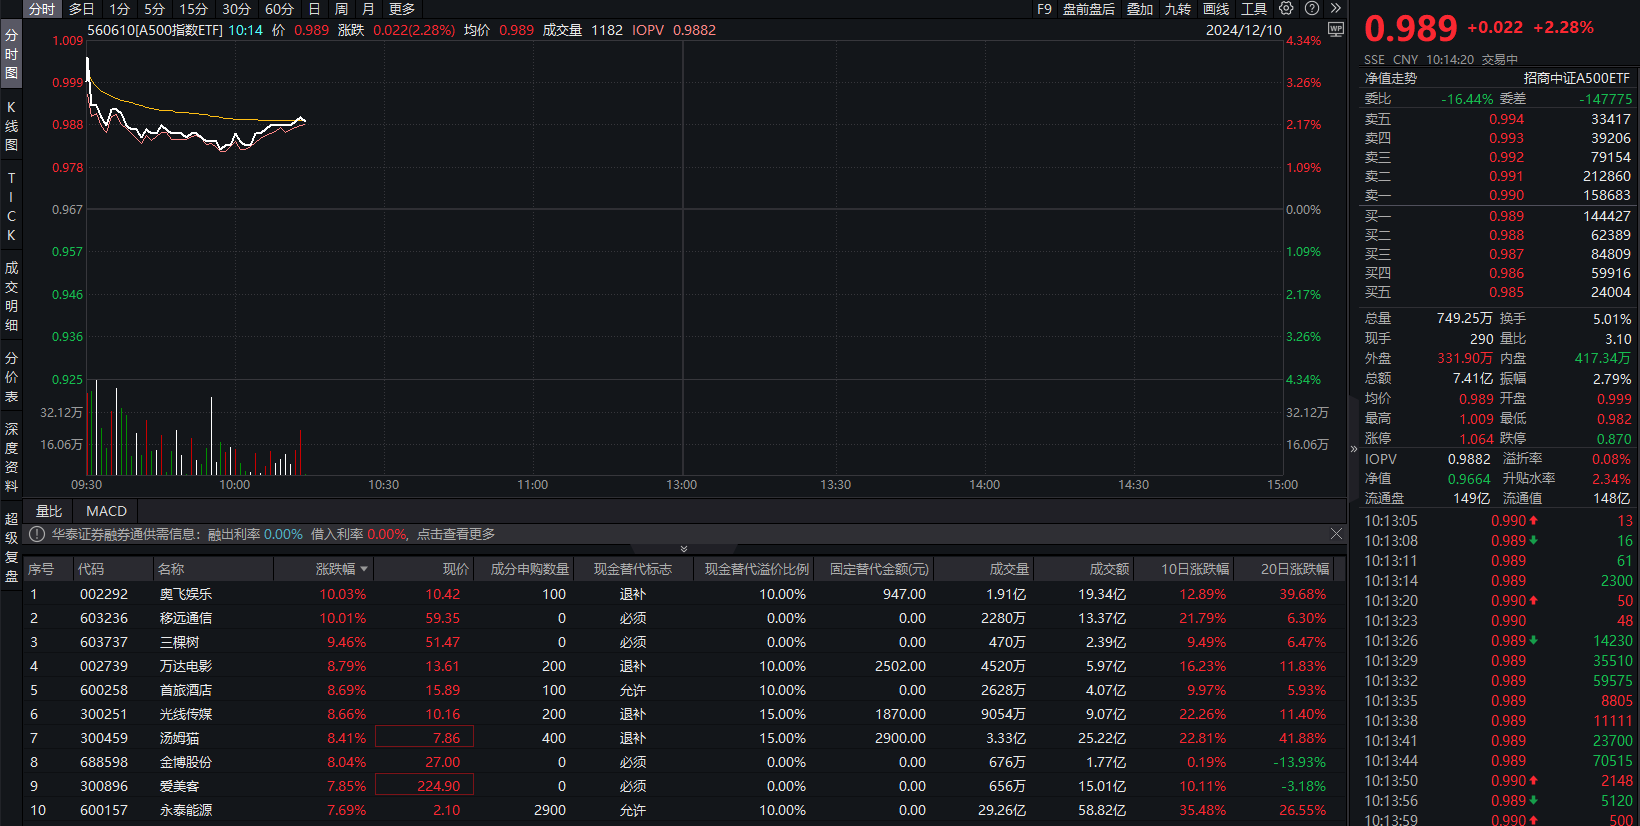Collapse the right quote panel side arrow

1354,449
